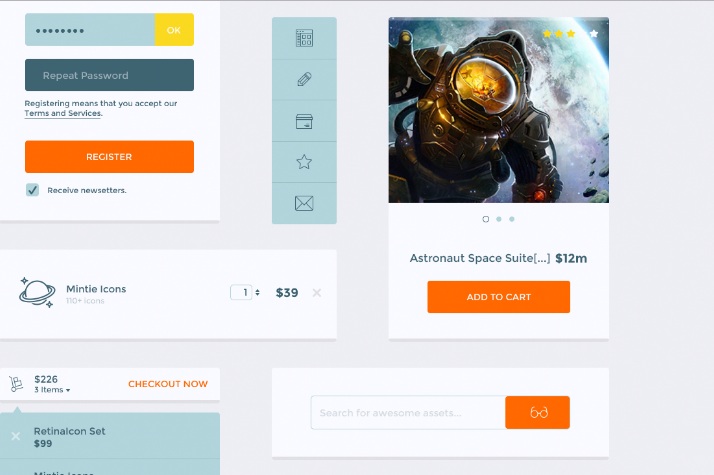Click the star favorites icon in sidebar
This screenshot has height=475, width=714.
tap(304, 162)
